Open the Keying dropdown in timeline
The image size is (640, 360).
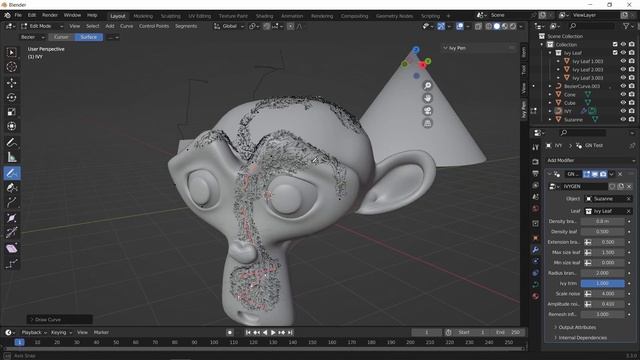[x=61, y=333]
